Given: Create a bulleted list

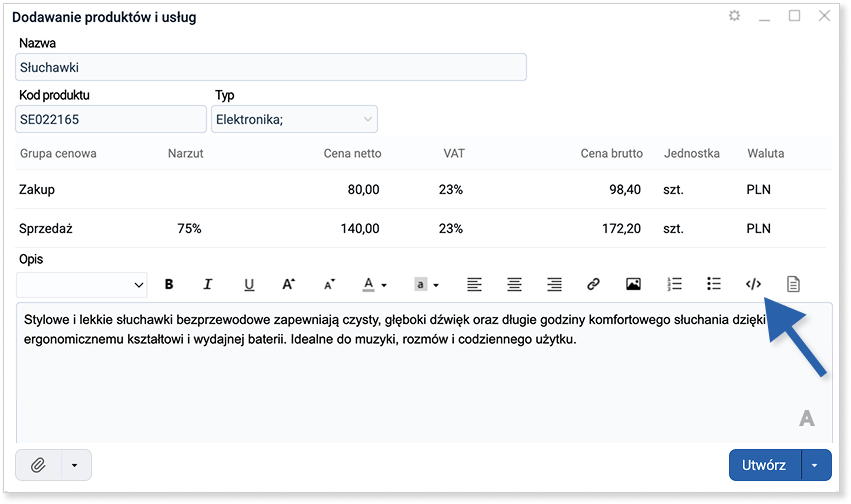Looking at the screenshot, I should coord(714,285).
